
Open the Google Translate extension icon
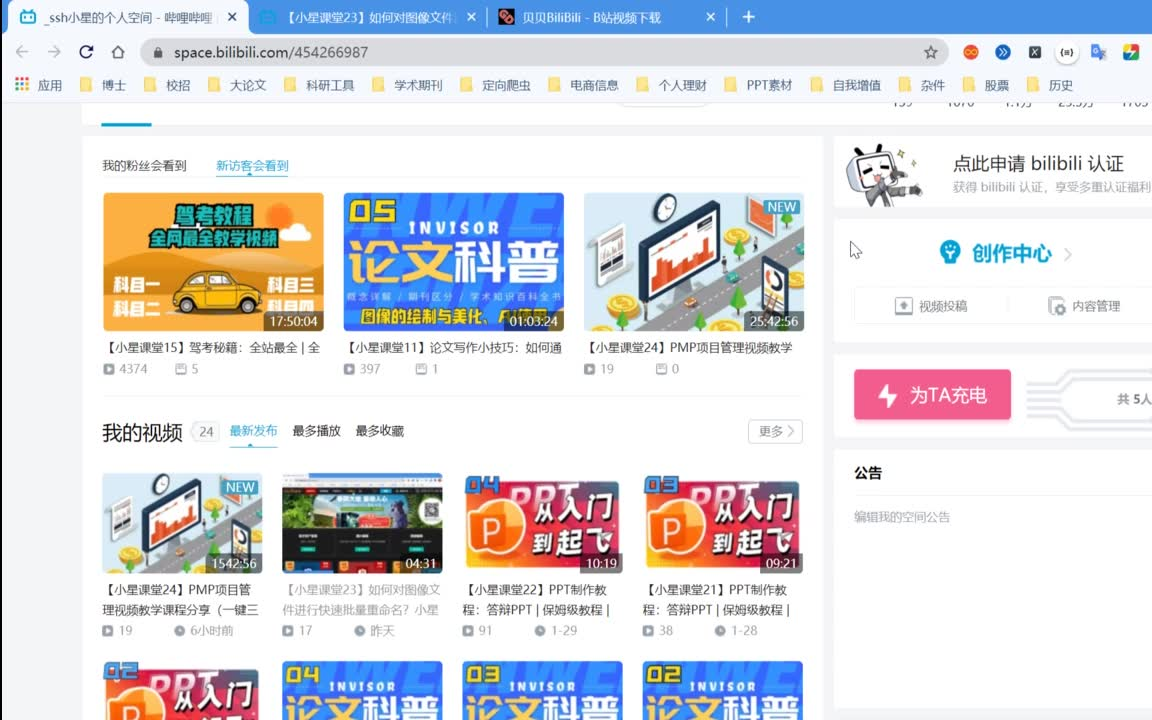1096,51
